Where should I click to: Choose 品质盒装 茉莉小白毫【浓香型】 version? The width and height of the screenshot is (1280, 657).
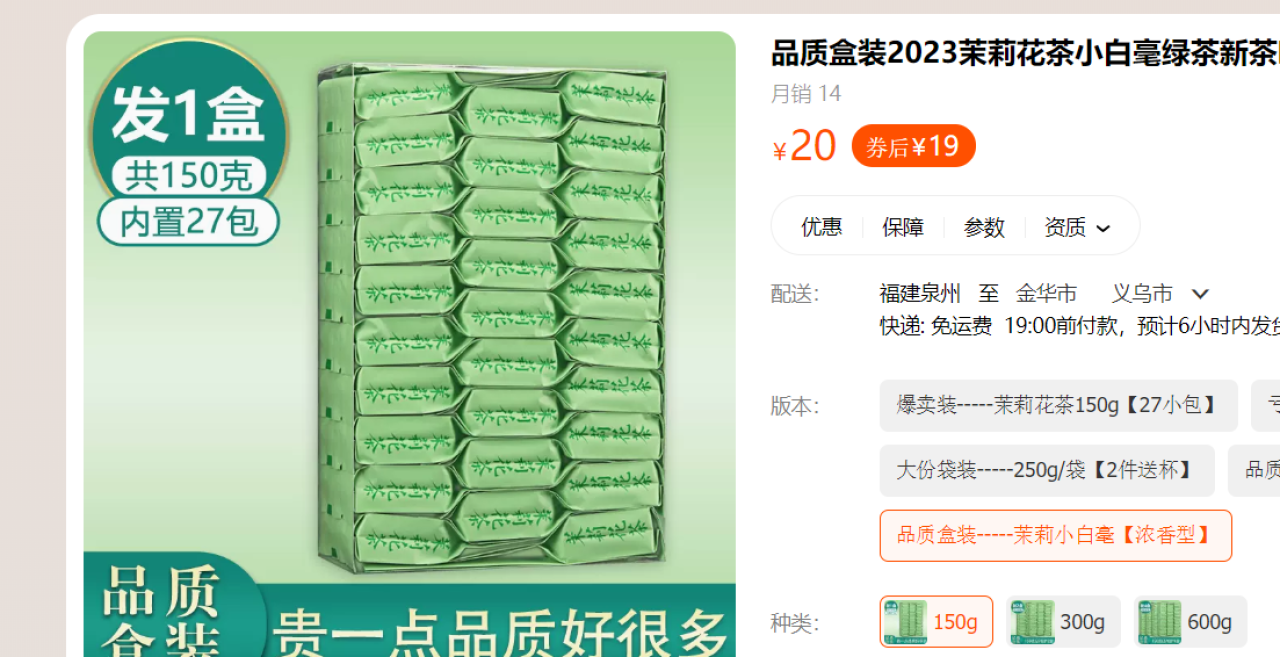[x=1055, y=535]
